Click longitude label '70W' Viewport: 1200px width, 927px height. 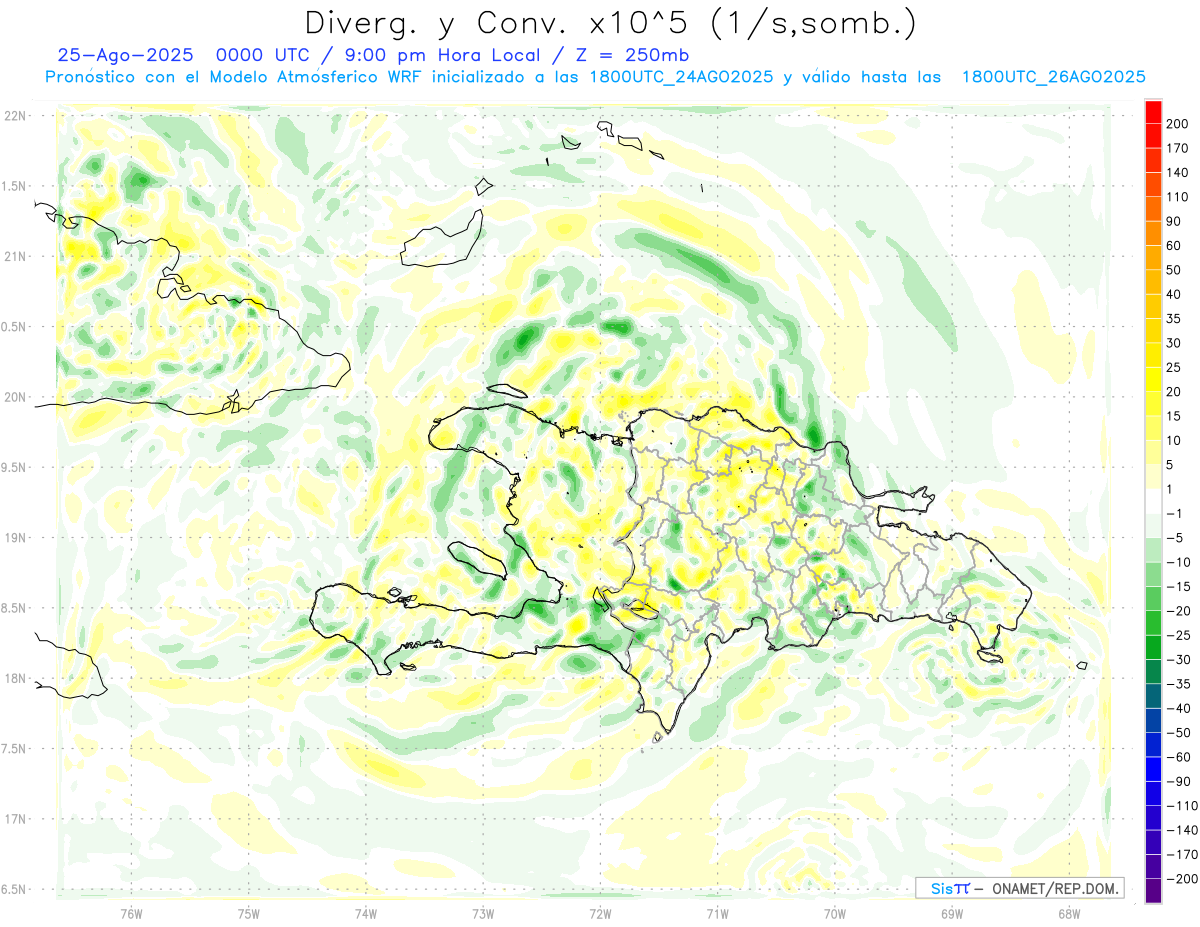835,914
